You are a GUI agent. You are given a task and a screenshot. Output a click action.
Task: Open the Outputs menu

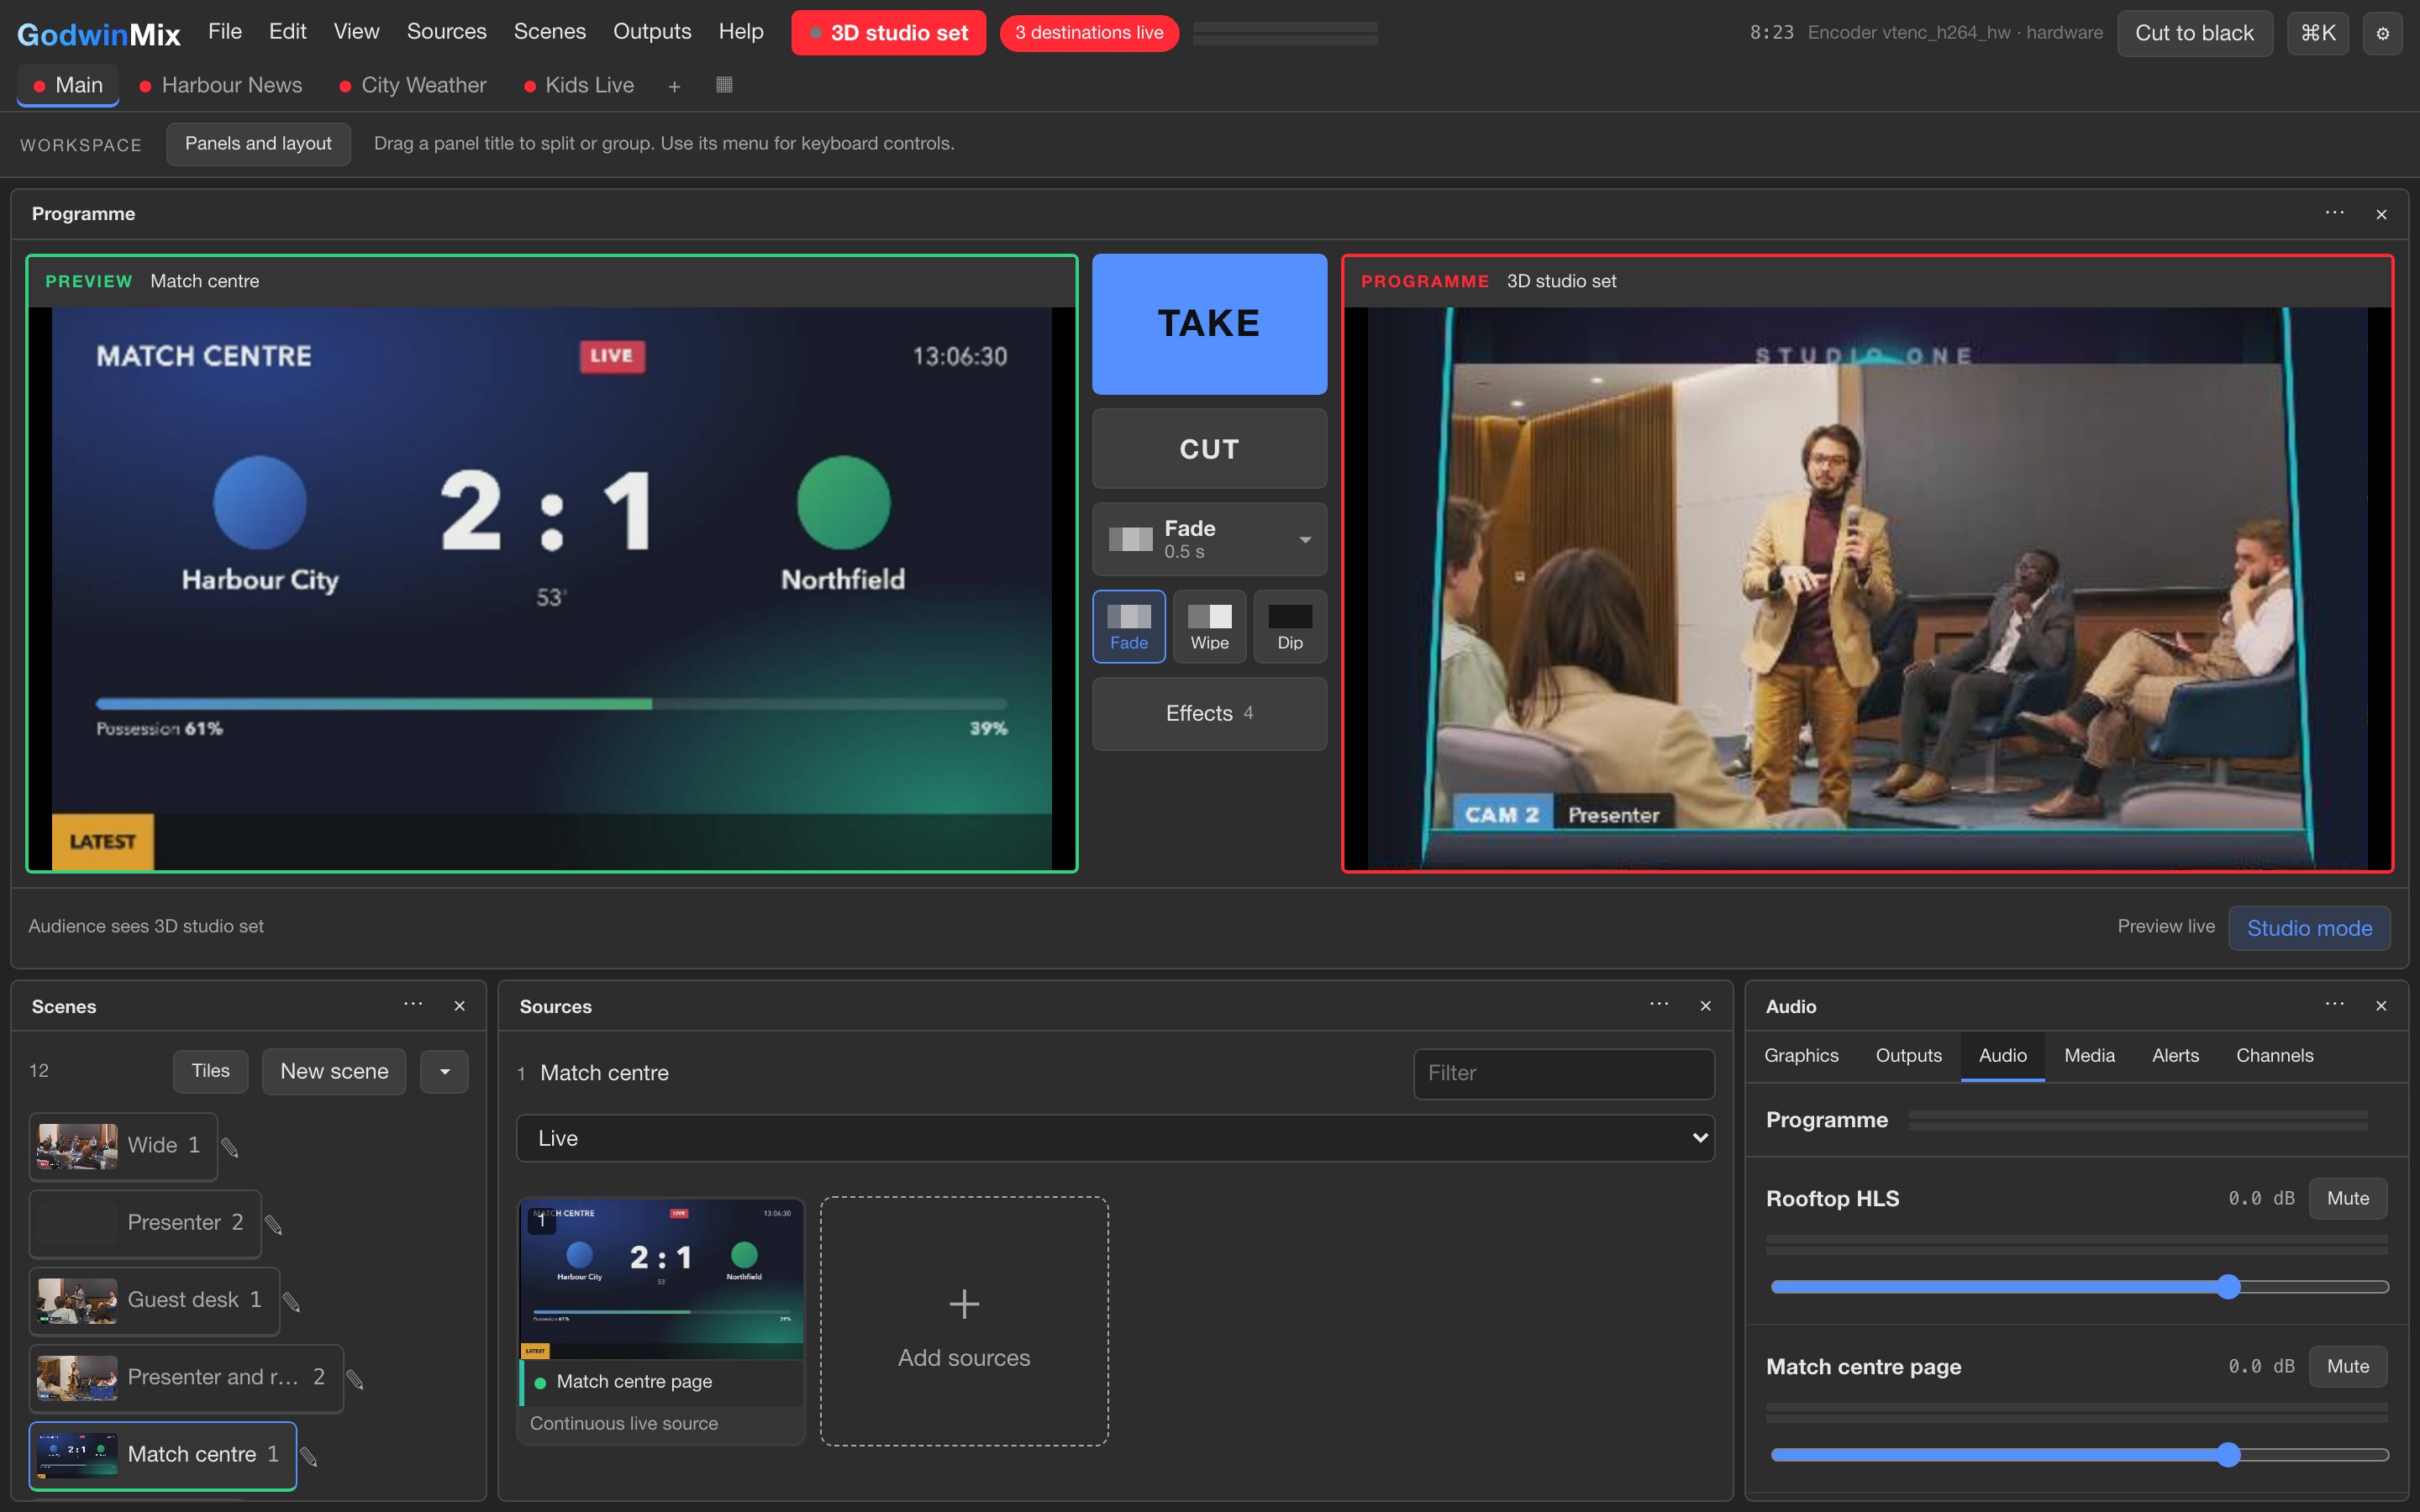[652, 32]
